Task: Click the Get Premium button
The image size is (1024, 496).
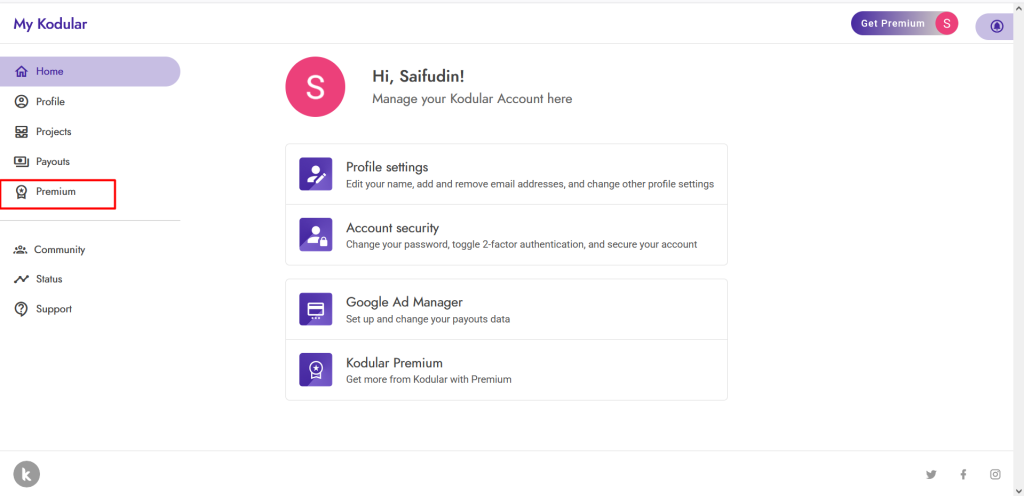Action: click(893, 23)
